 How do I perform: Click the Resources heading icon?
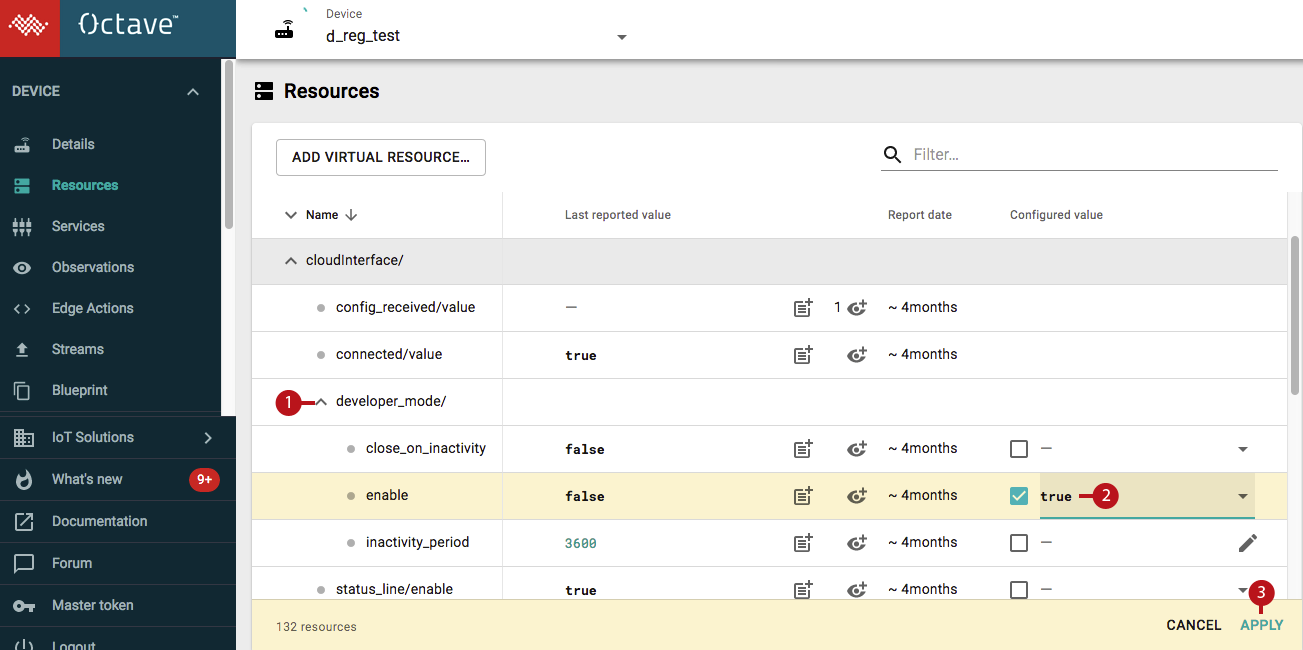pyautogui.click(x=264, y=91)
